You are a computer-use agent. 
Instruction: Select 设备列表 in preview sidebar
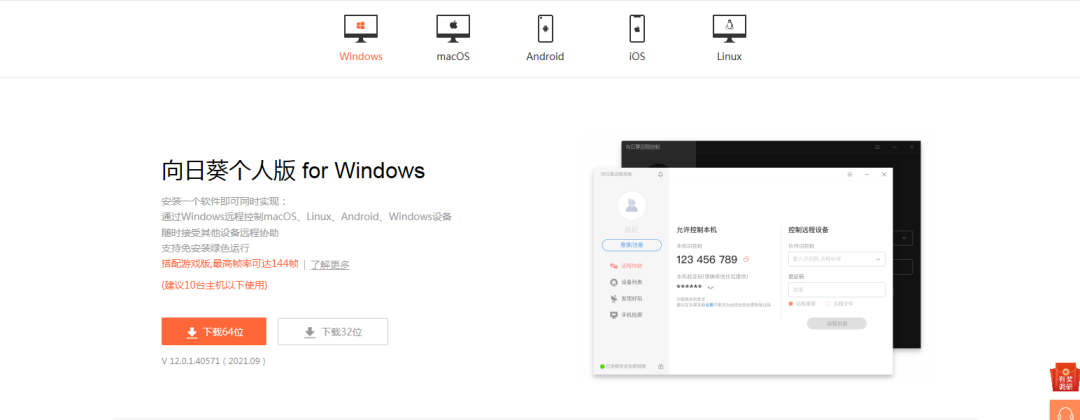(626, 282)
